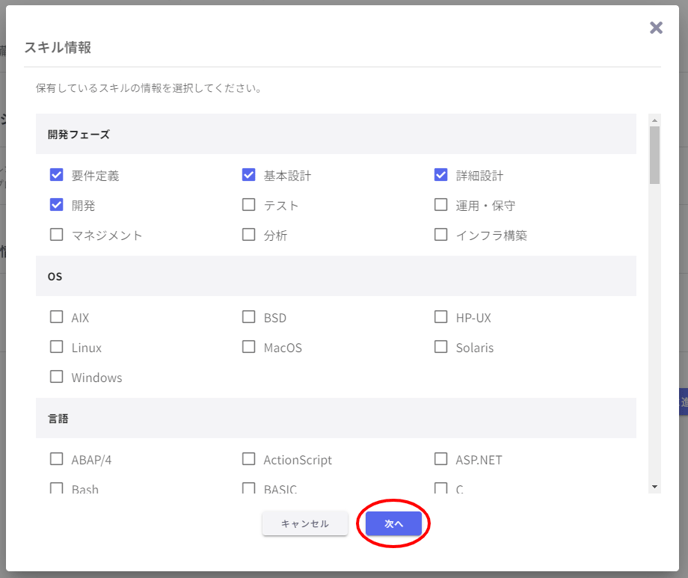Select the ASP.NET language checkbox
The width and height of the screenshot is (688, 578).
click(441, 459)
